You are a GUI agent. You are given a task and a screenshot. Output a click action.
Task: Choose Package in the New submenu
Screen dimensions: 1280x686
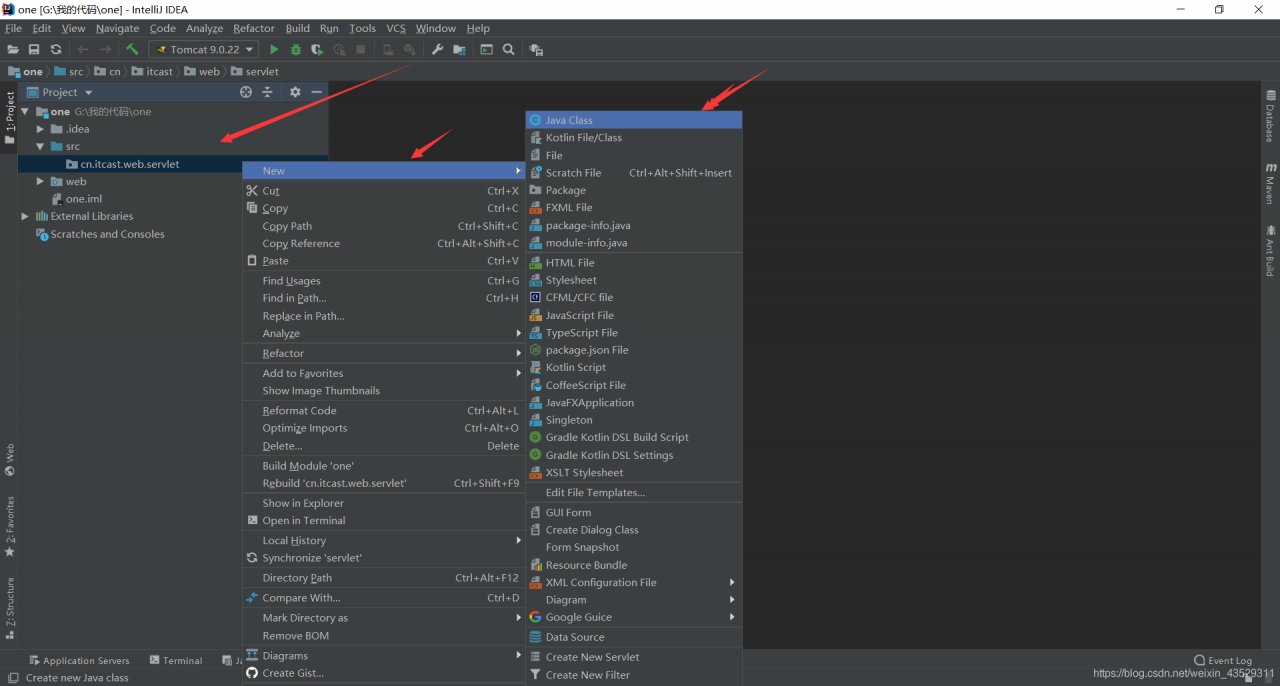coord(634,190)
